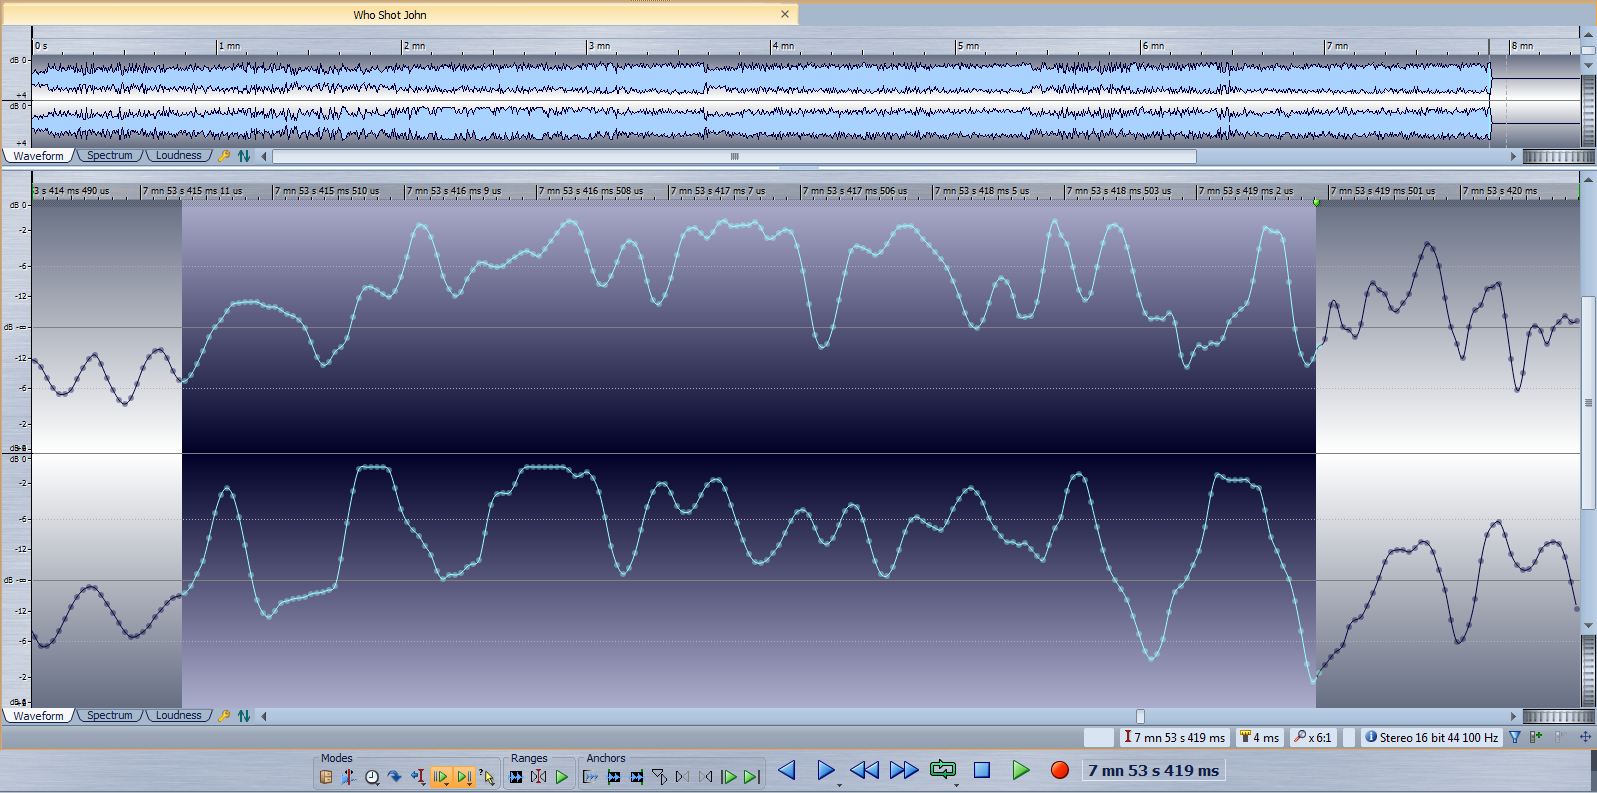The width and height of the screenshot is (1597, 793).
Task: Click the main waveform horizontal scrollbar thumb
Action: (x=1140, y=716)
